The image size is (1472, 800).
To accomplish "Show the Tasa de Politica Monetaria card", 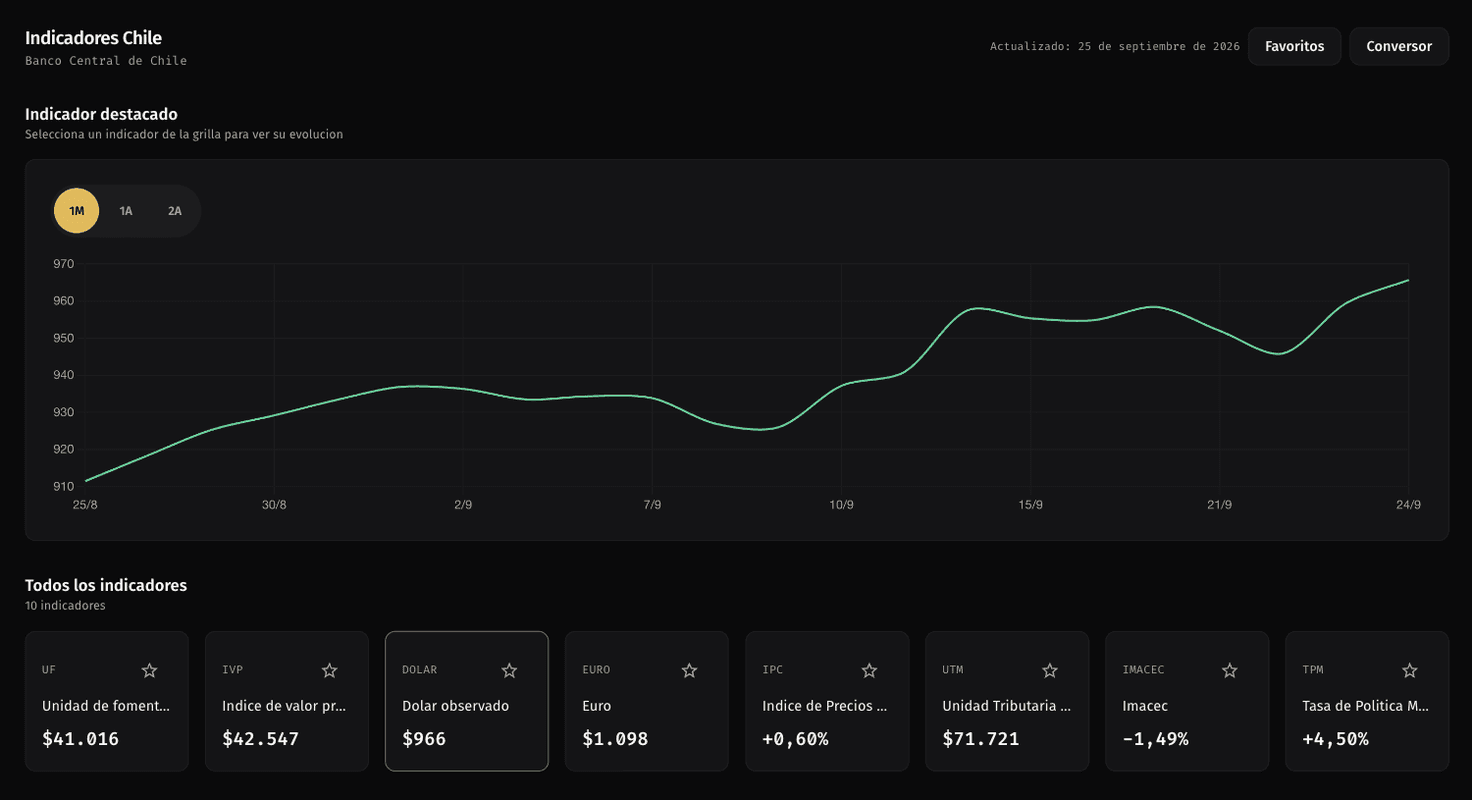I will point(1367,701).
